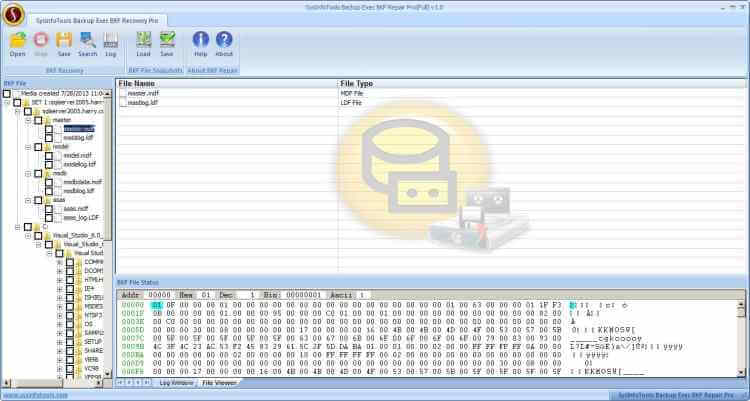The height and width of the screenshot is (401, 750).
Task: Click the tree panel horizontal scrollbar left arrow
Action: (6, 383)
